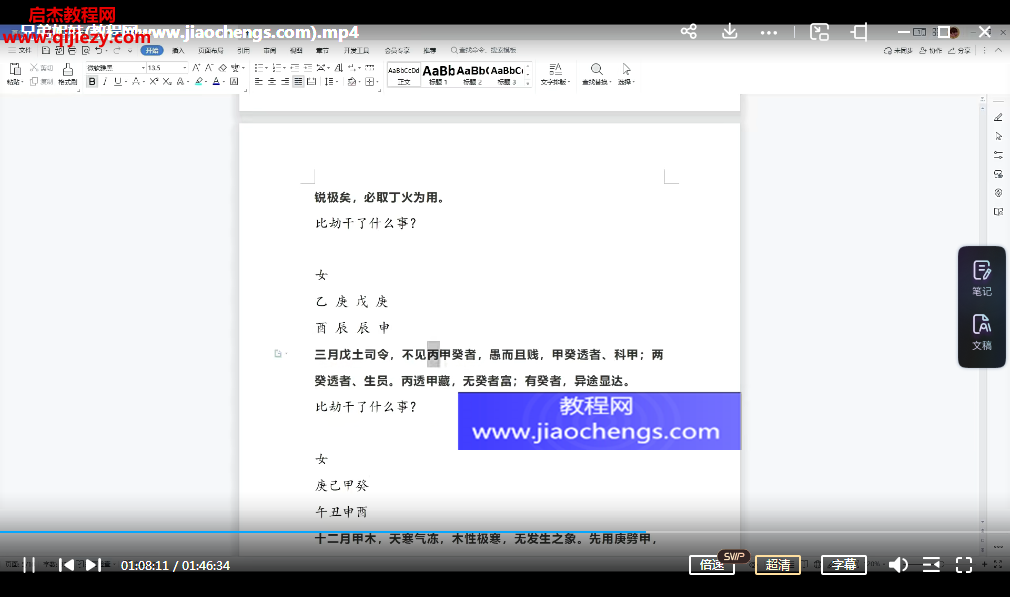1010x597 pixels.
Task: Click the player's crop screenshot icon
Action: click(859, 32)
